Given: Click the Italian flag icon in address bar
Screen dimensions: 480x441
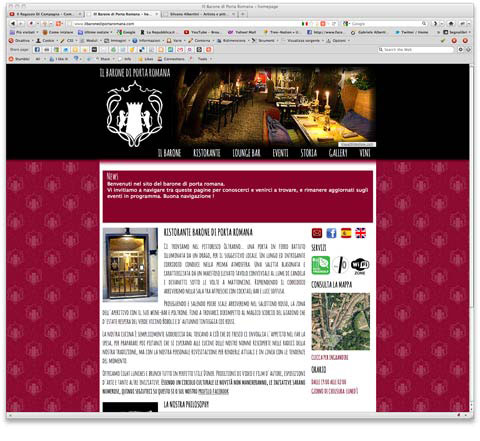Looking at the screenshot, I should click(x=305, y=24).
